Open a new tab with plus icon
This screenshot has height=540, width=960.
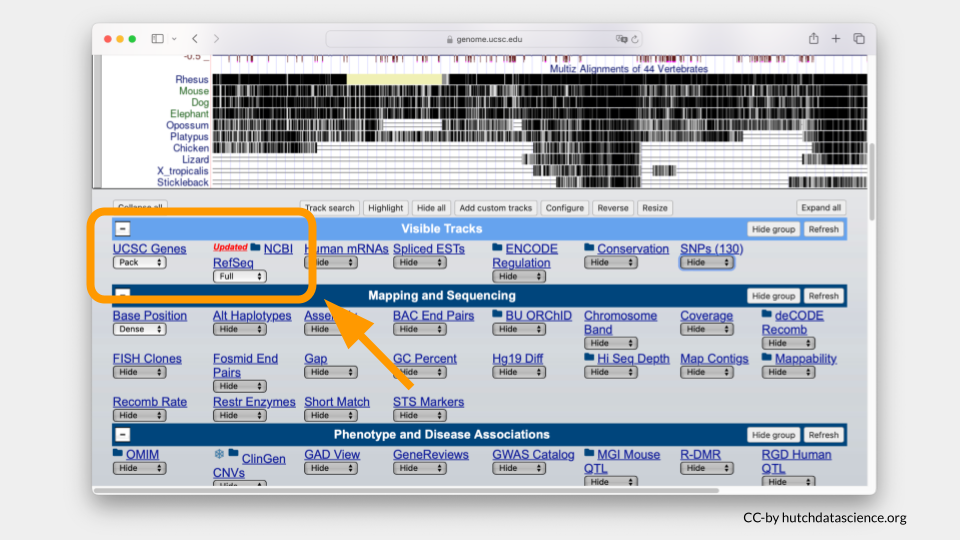tap(836, 39)
